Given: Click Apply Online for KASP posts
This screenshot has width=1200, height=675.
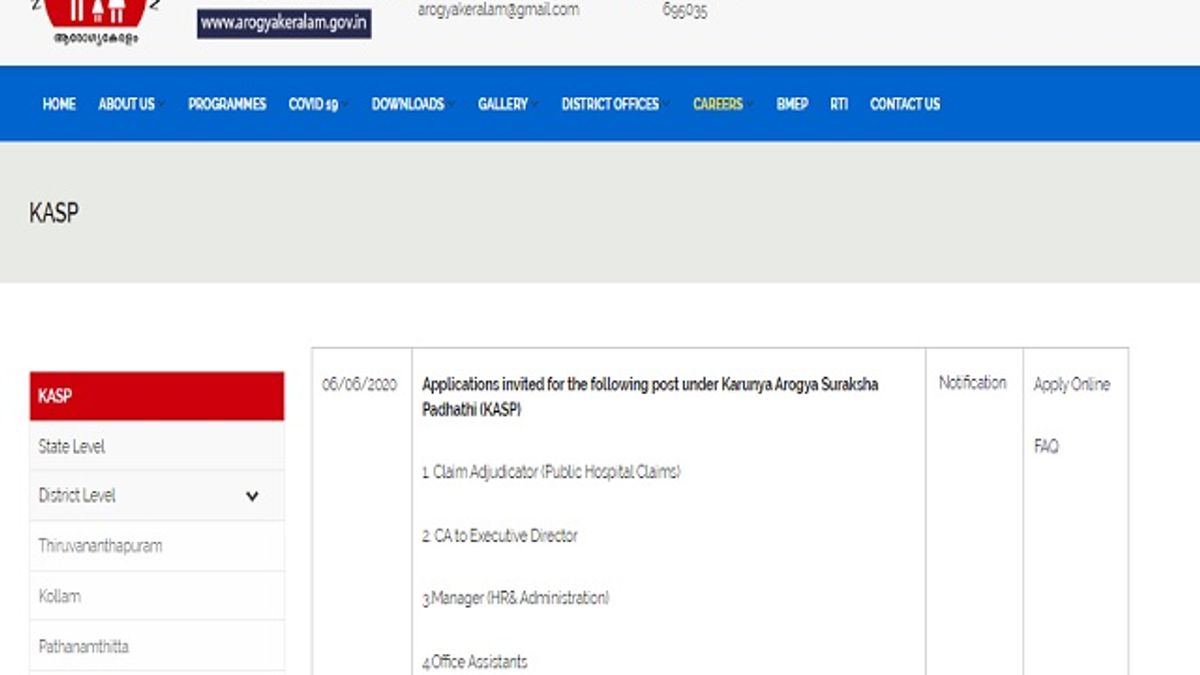Looking at the screenshot, I should tap(1071, 383).
